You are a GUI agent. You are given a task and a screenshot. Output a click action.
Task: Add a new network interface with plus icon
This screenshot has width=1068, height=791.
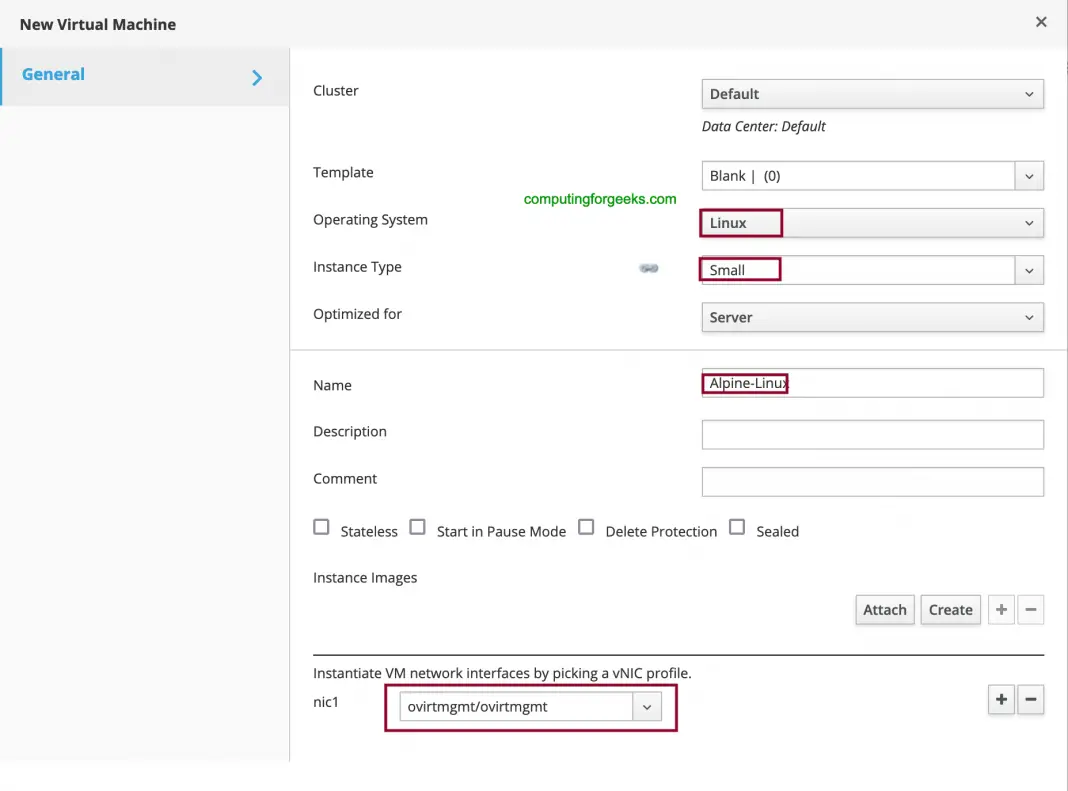point(1001,700)
